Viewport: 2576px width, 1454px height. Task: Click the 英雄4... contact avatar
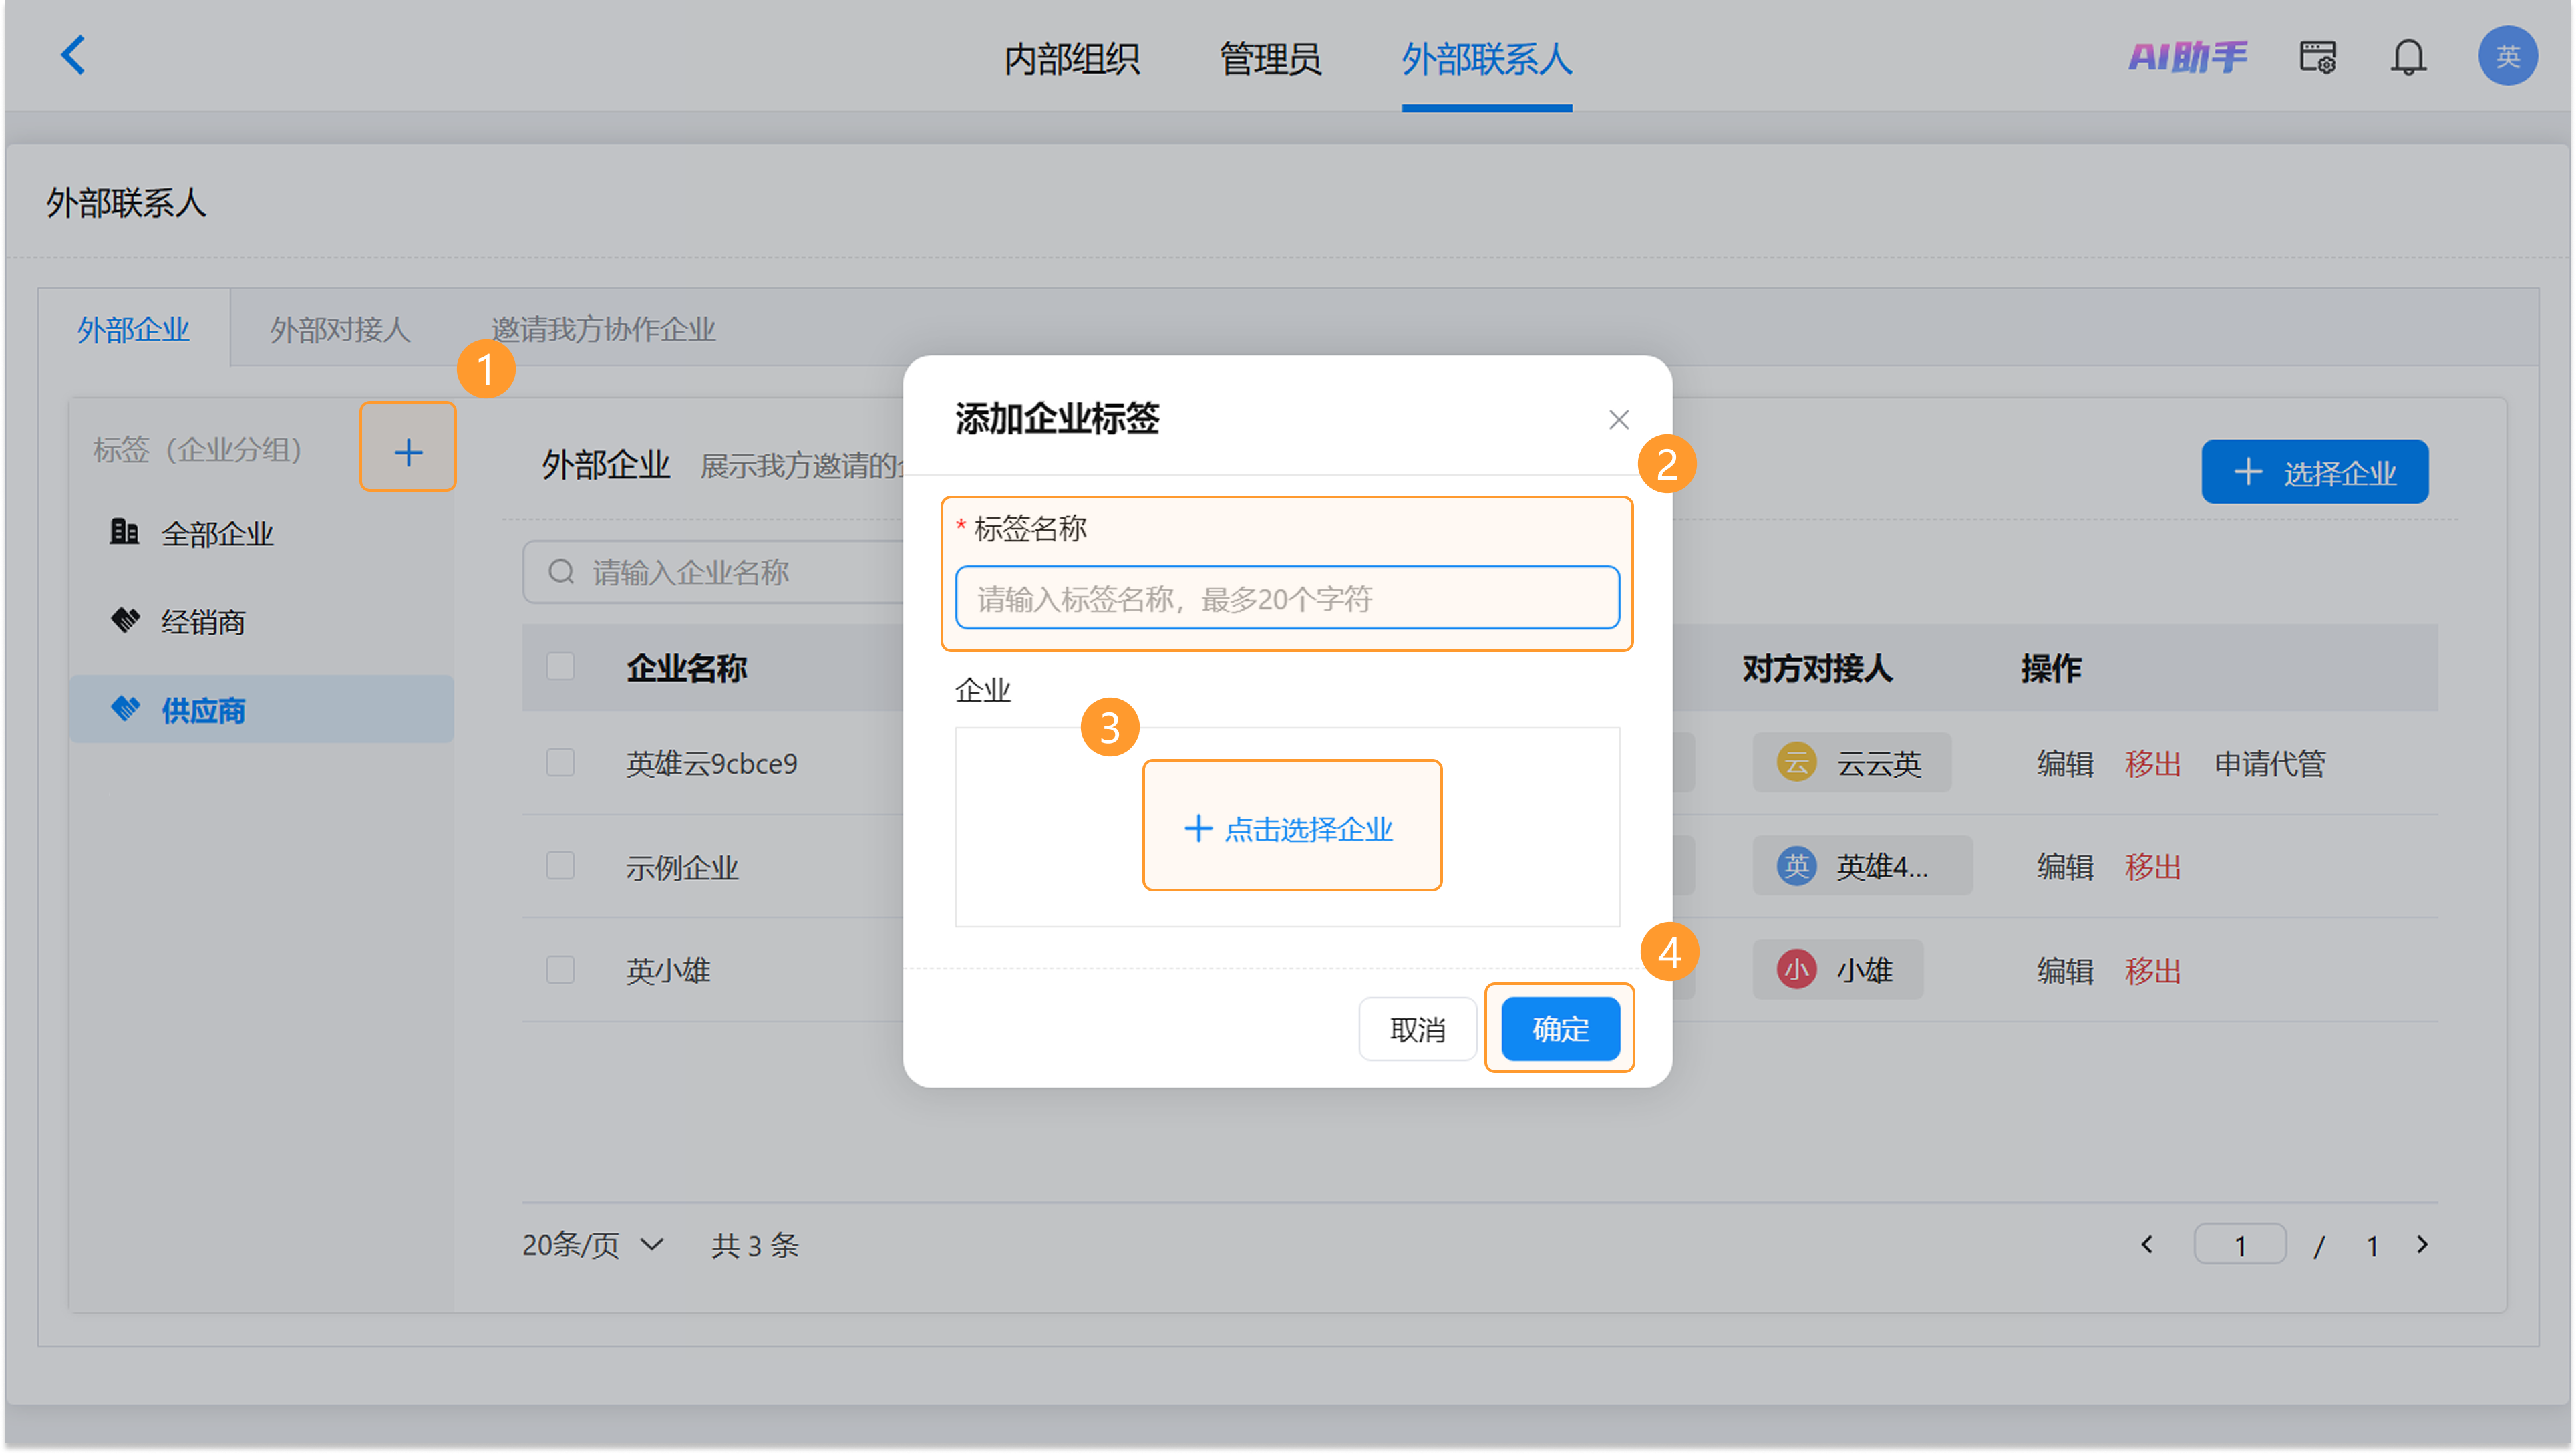tap(1796, 866)
